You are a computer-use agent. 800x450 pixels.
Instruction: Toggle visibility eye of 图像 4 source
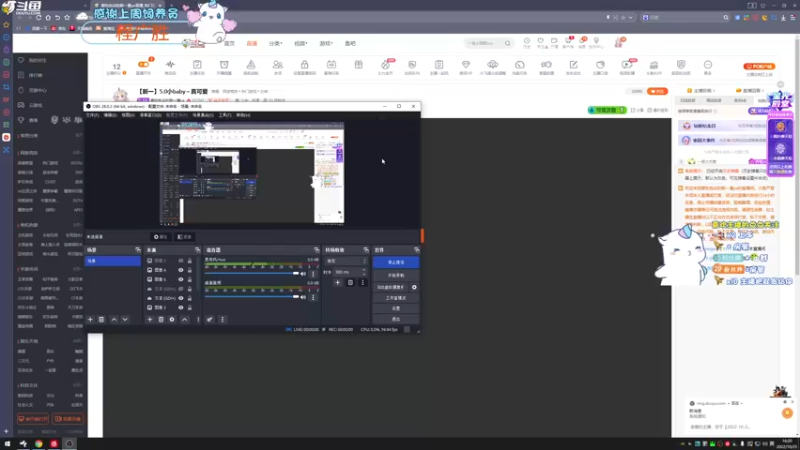[181, 270]
